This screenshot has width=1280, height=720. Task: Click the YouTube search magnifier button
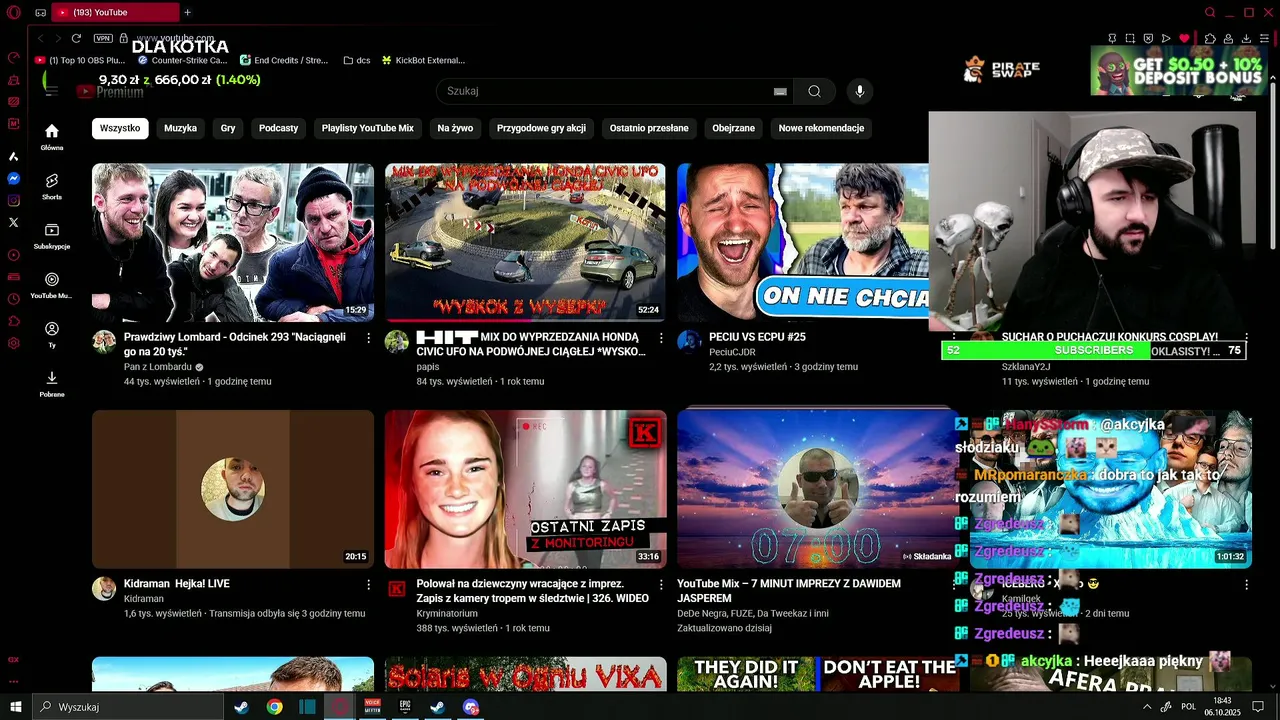click(x=814, y=91)
